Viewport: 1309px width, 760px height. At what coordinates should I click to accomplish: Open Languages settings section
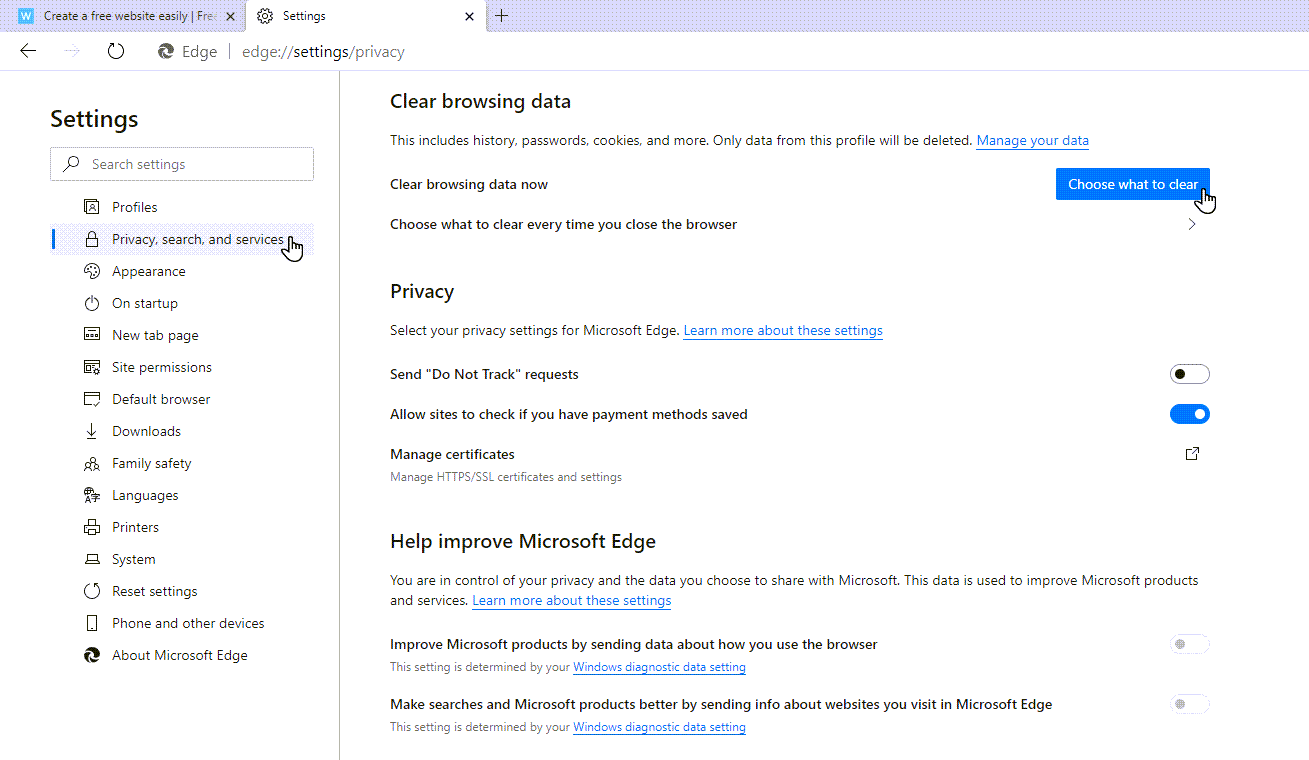(182, 495)
